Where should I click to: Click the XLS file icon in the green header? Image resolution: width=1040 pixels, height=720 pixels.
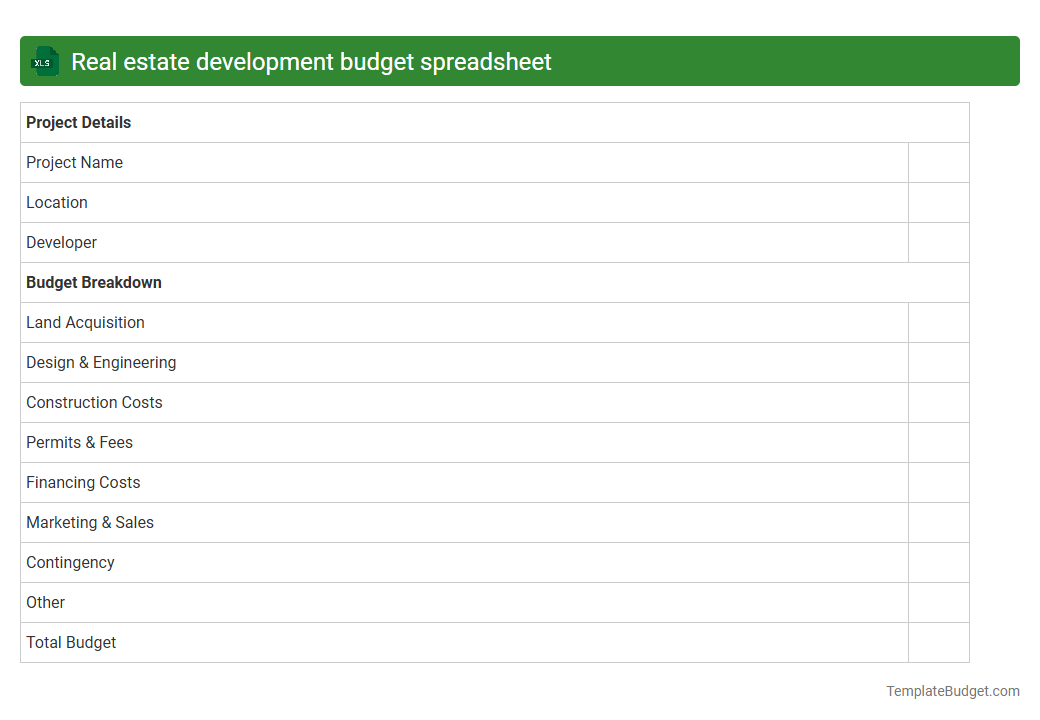[x=44, y=61]
